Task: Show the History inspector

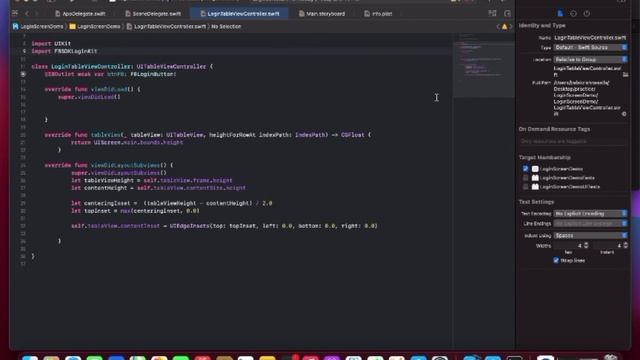Action: [573, 13]
